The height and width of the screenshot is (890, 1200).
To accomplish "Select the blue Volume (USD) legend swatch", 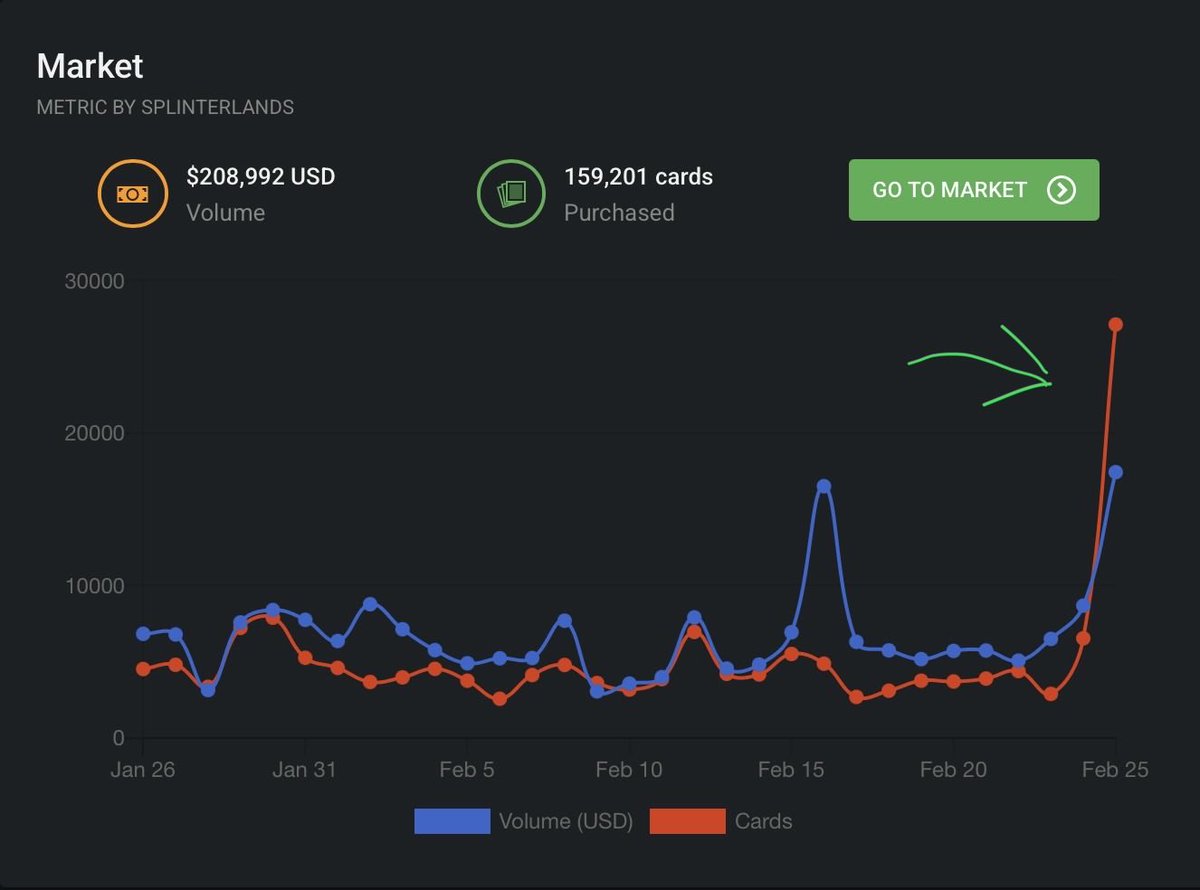I will point(450,821).
